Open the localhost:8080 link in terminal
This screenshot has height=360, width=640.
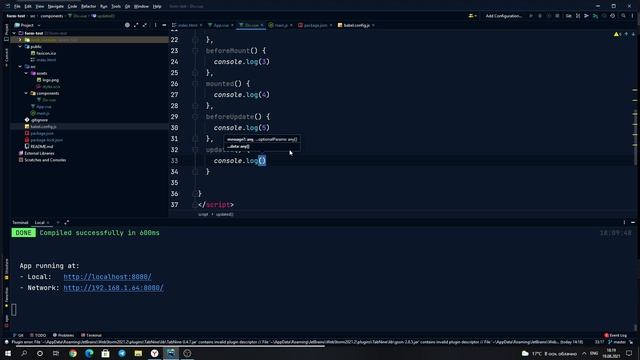107,277
